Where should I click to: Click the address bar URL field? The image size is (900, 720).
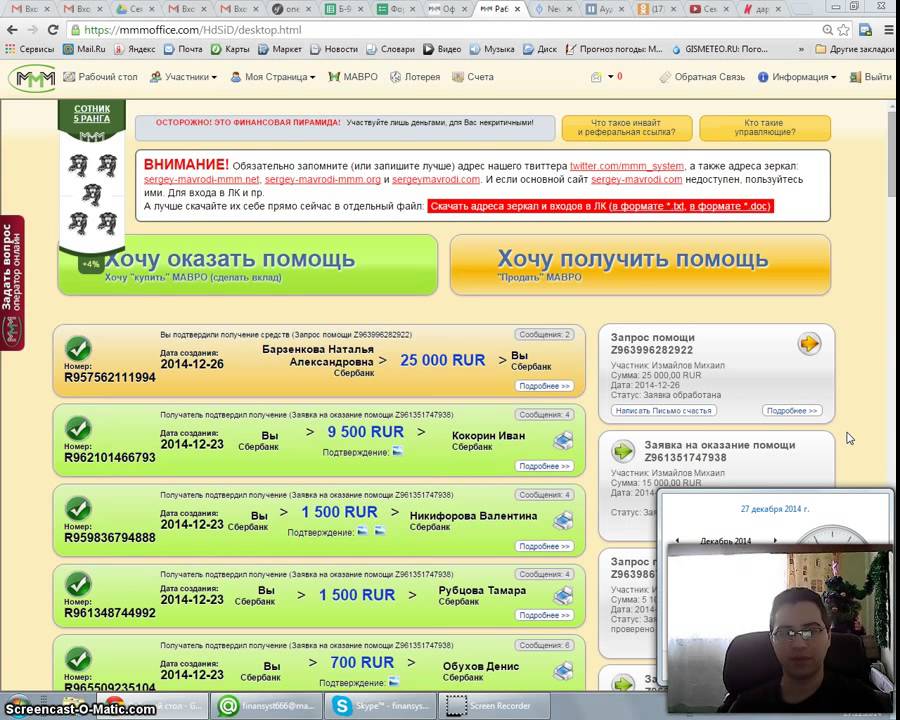pos(442,30)
